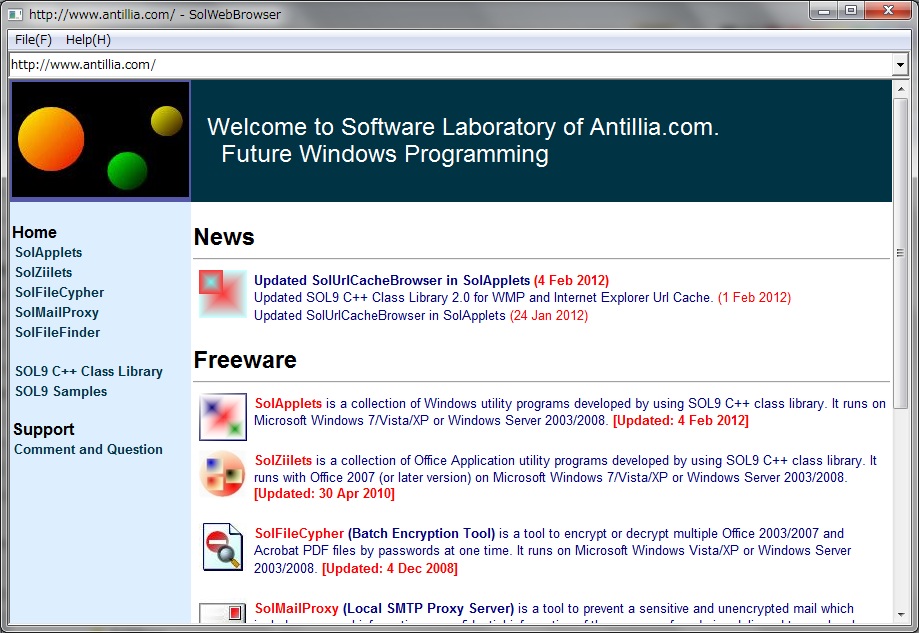Click 'Welcome to Software Laboratory' banner text
The image size is (919, 633).
463,127
